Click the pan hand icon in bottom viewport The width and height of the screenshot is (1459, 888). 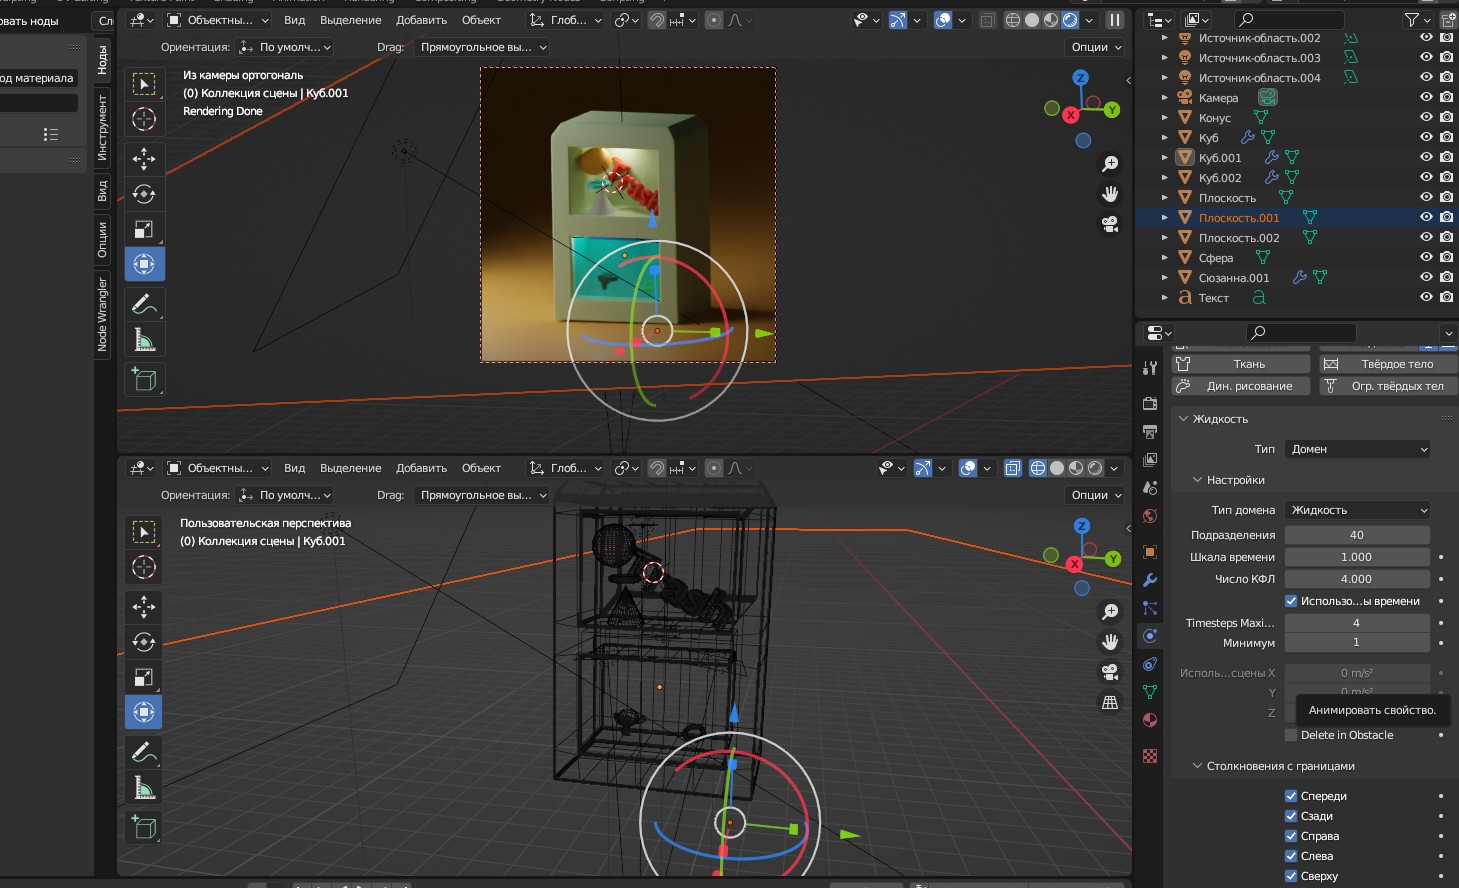[1110, 642]
